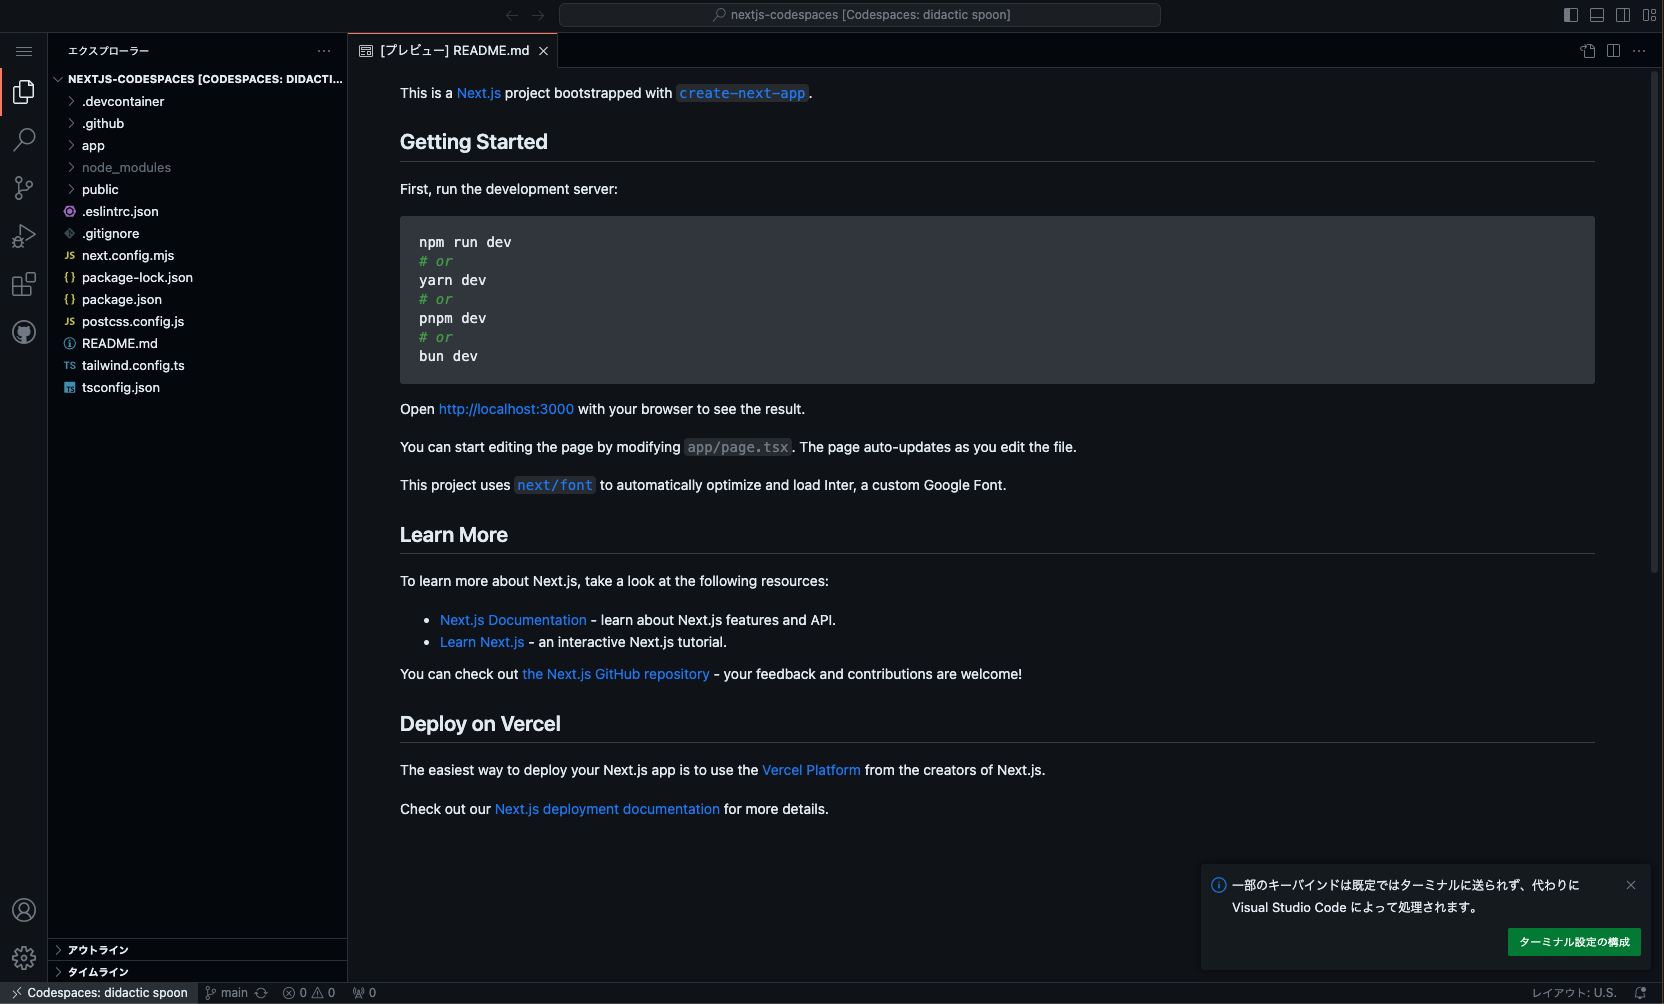The width and height of the screenshot is (1664, 1004).
Task: Expand the Outline section
Action: (x=198, y=950)
